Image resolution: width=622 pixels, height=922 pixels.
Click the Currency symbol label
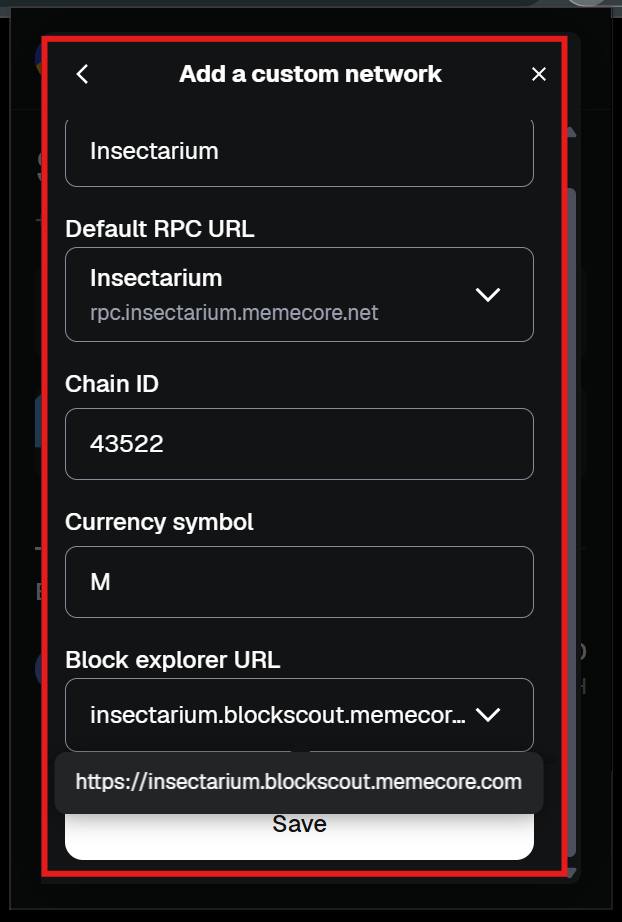coord(159,522)
